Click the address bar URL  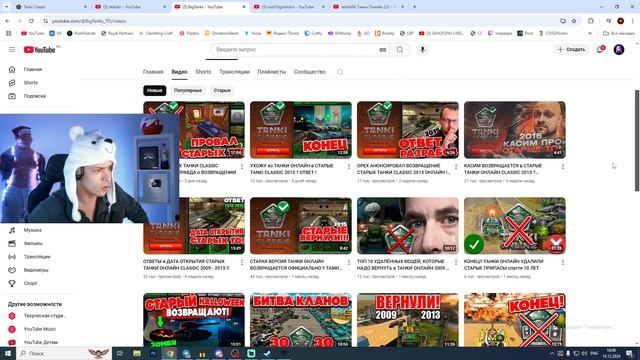89,21
